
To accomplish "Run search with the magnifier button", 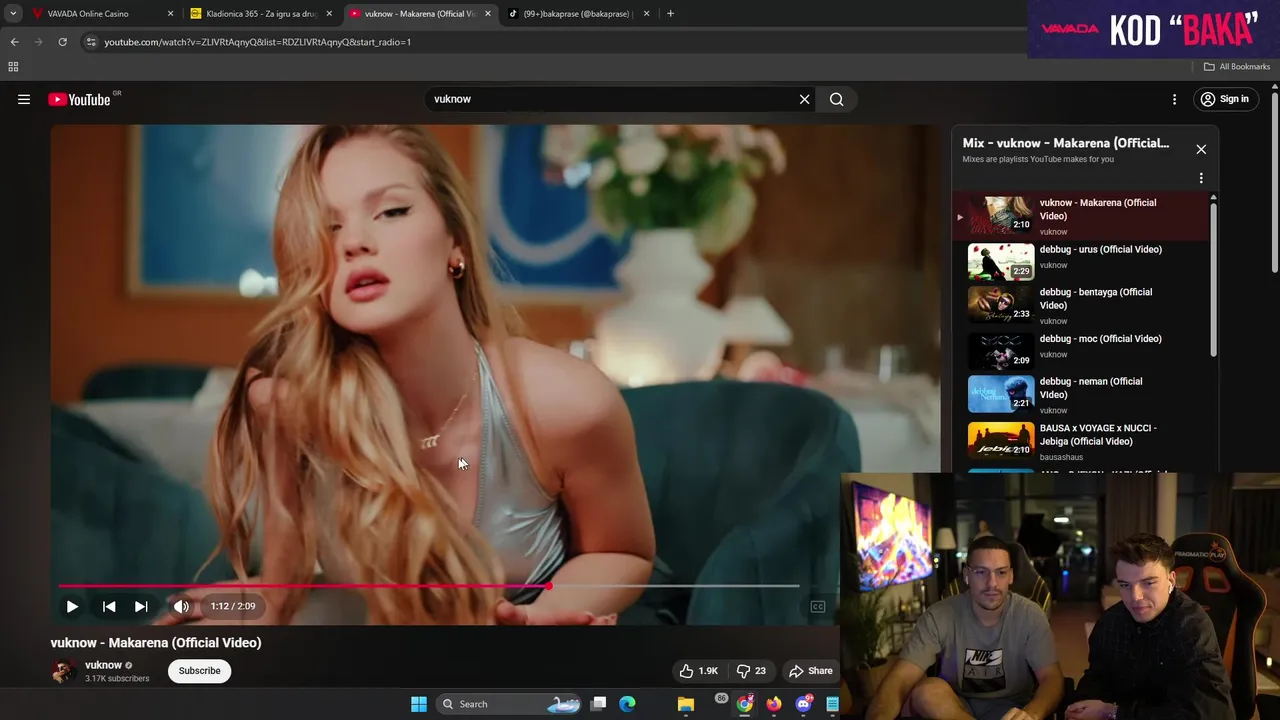I will (x=836, y=99).
